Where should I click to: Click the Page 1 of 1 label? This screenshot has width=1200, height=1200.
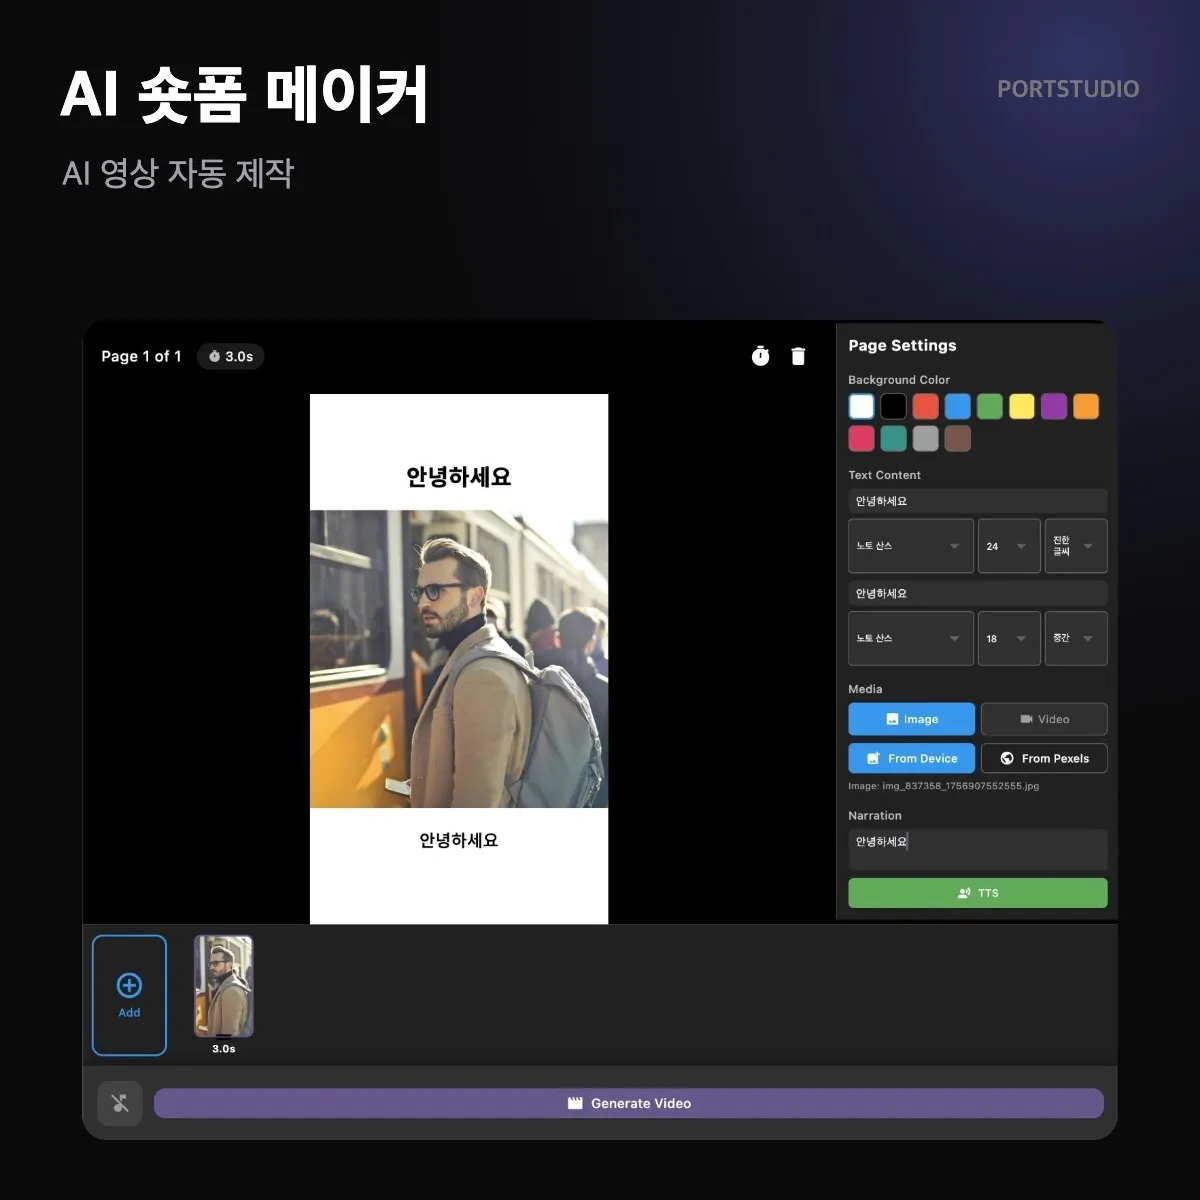[x=141, y=356]
